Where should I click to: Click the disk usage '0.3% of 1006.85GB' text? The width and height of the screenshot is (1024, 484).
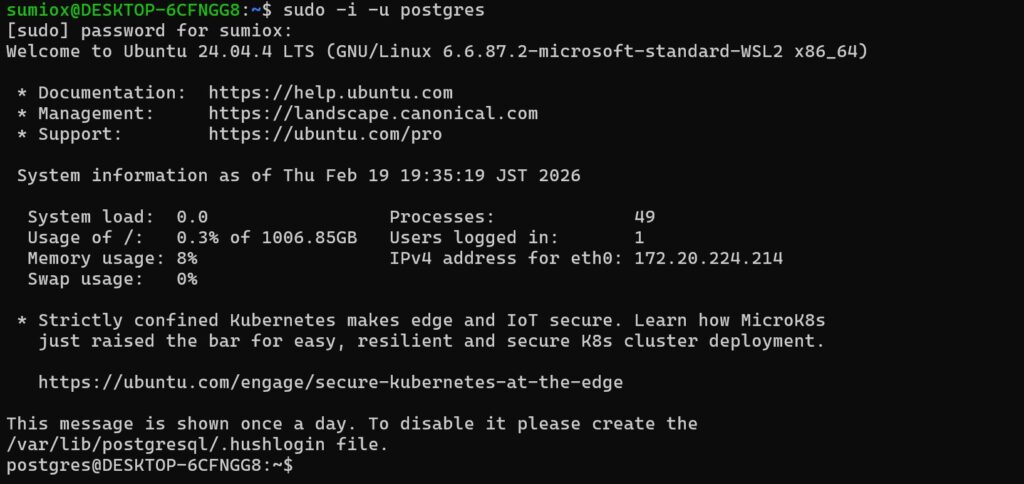(x=266, y=238)
